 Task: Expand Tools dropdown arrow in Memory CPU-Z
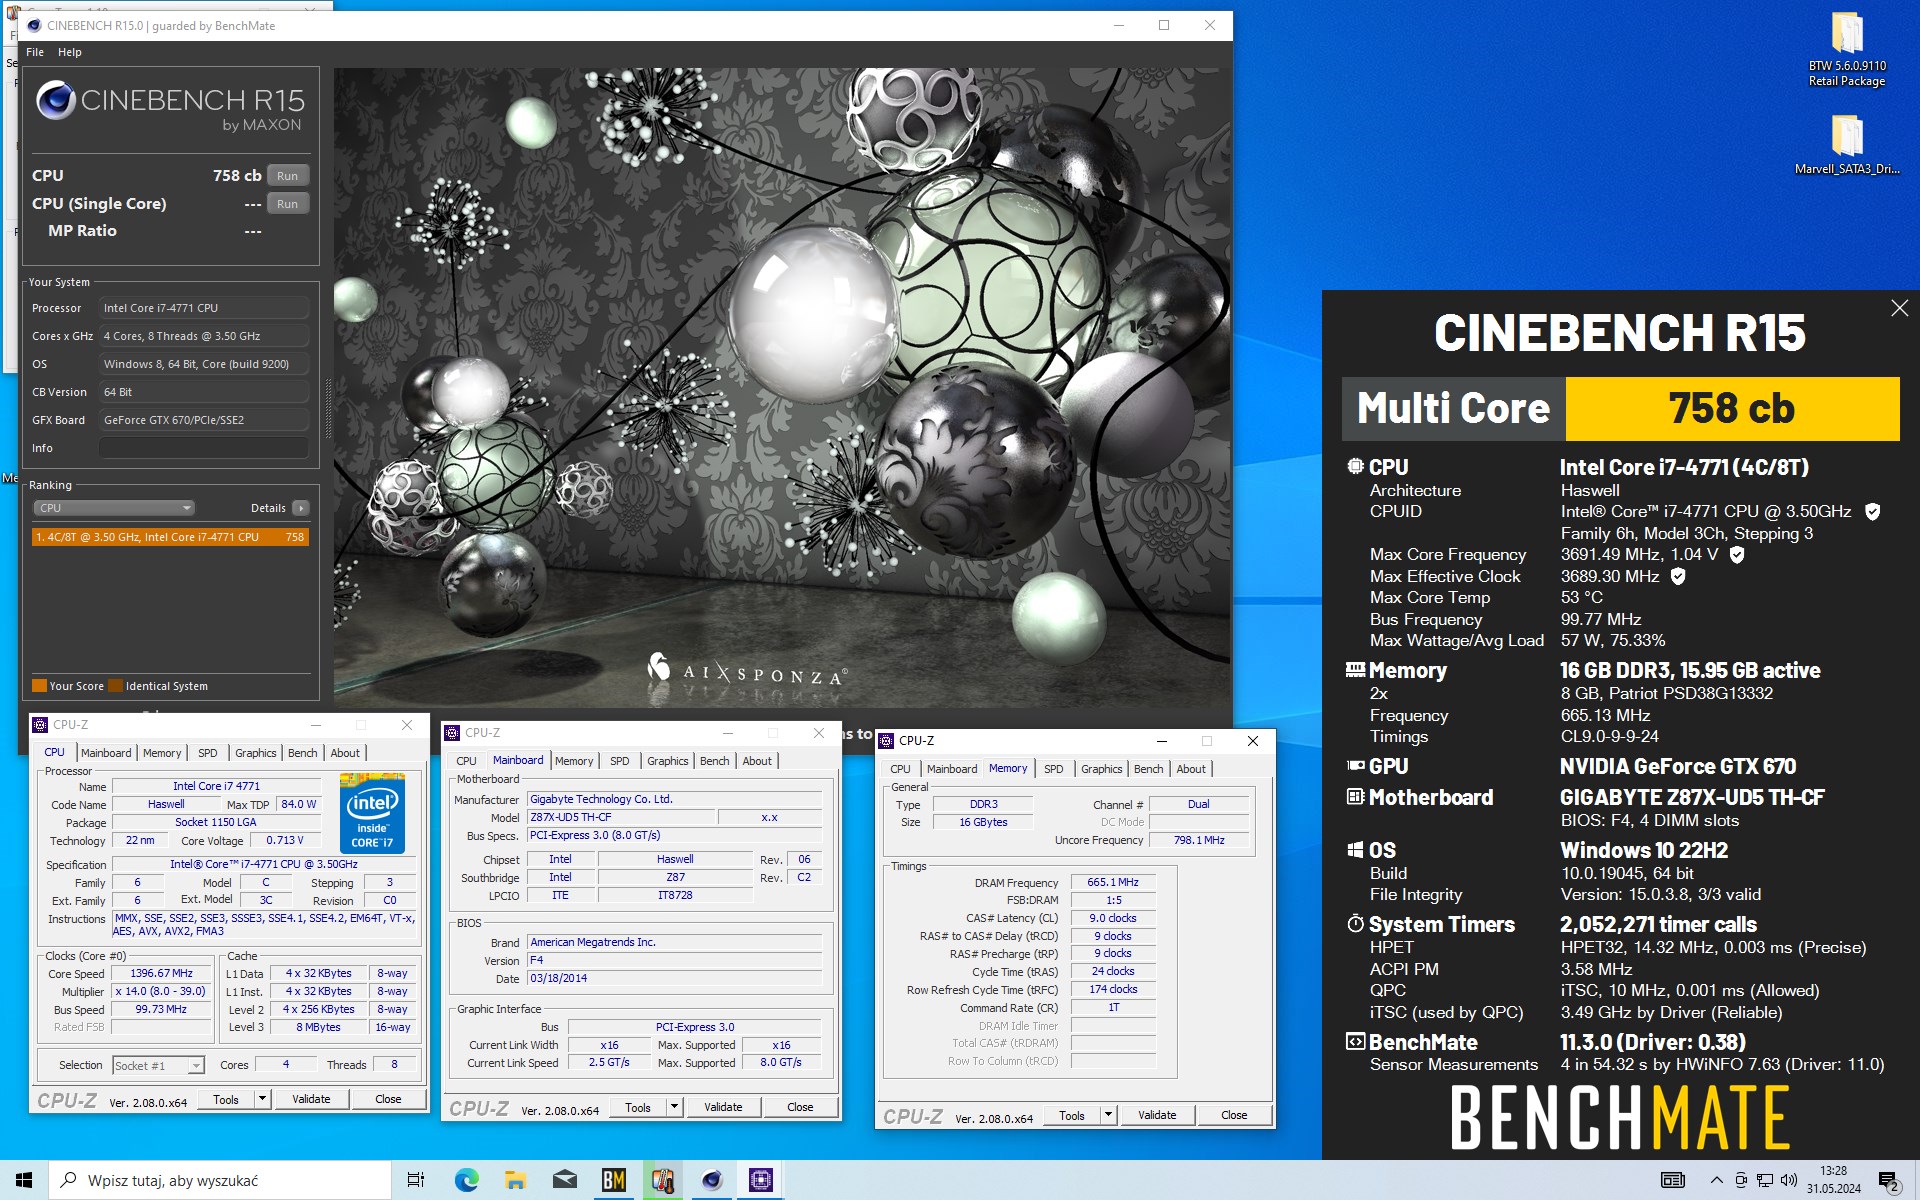click(1108, 1115)
